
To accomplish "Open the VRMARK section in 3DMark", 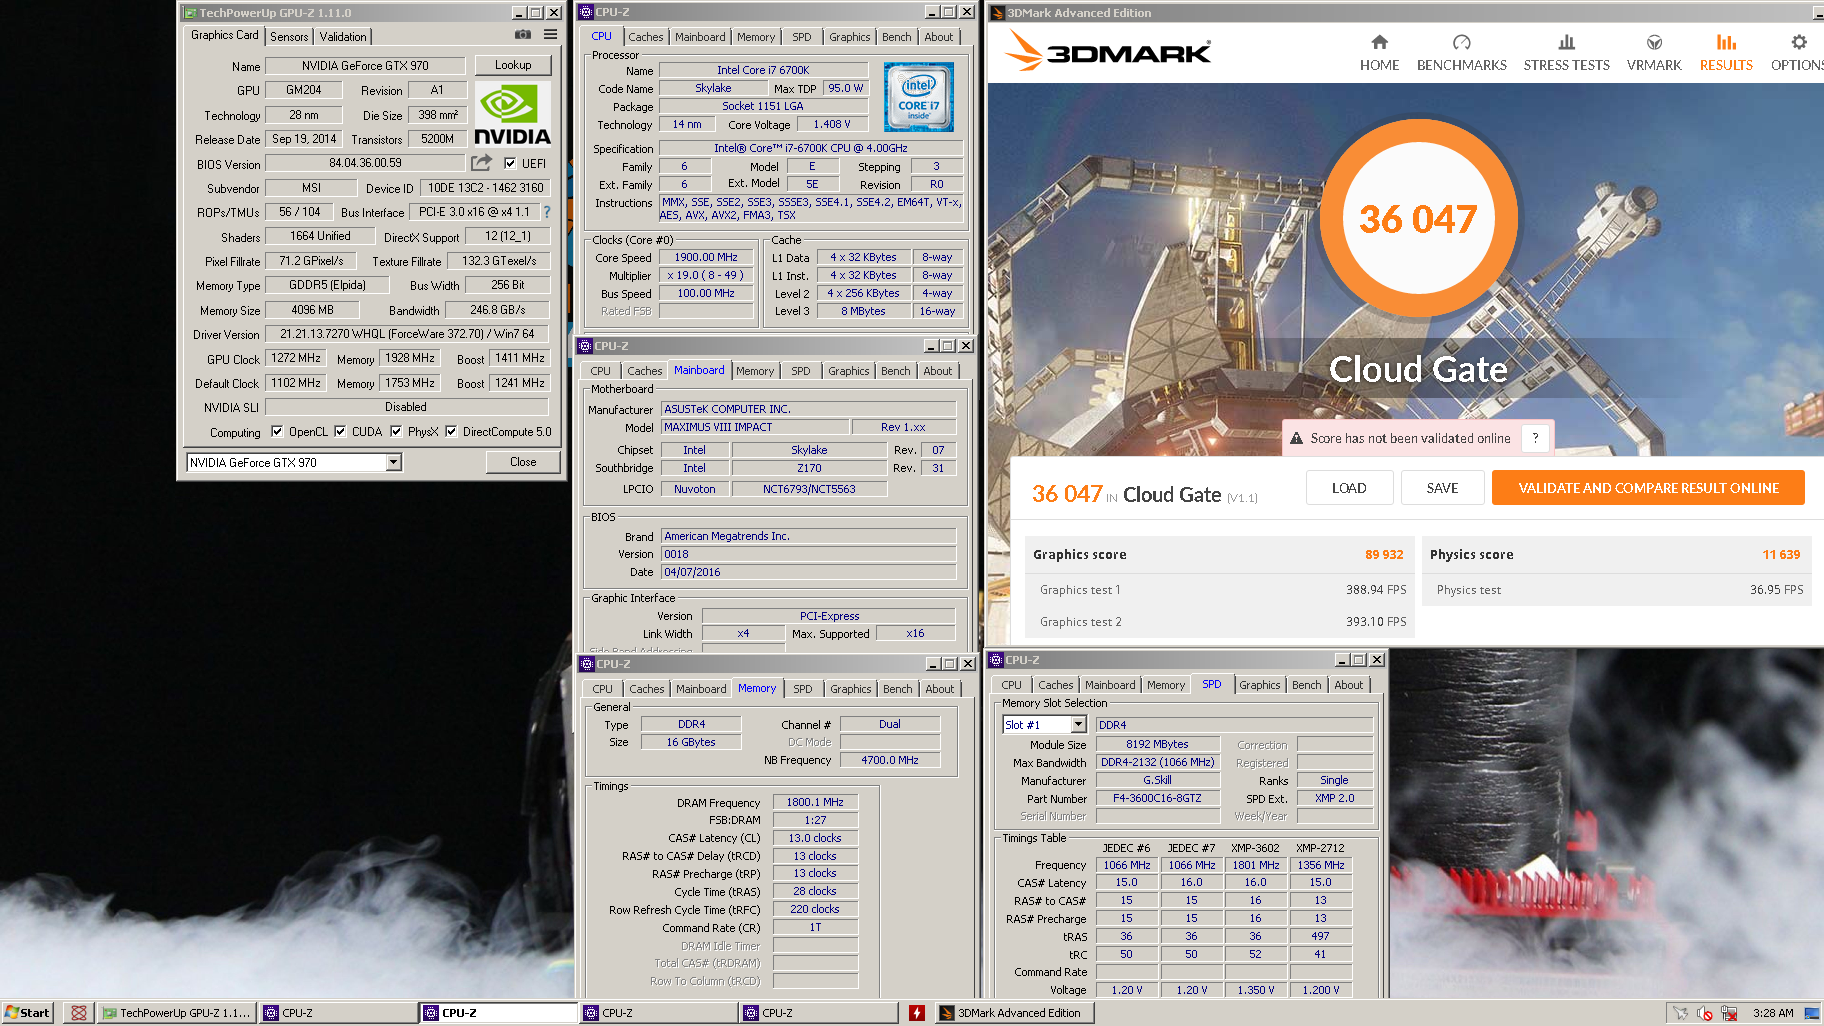I will (1654, 53).
